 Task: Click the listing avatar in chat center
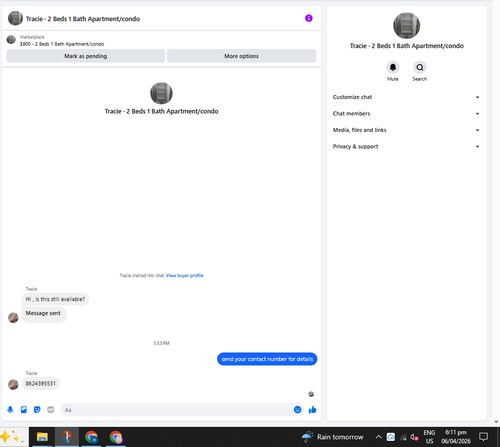click(x=161, y=93)
